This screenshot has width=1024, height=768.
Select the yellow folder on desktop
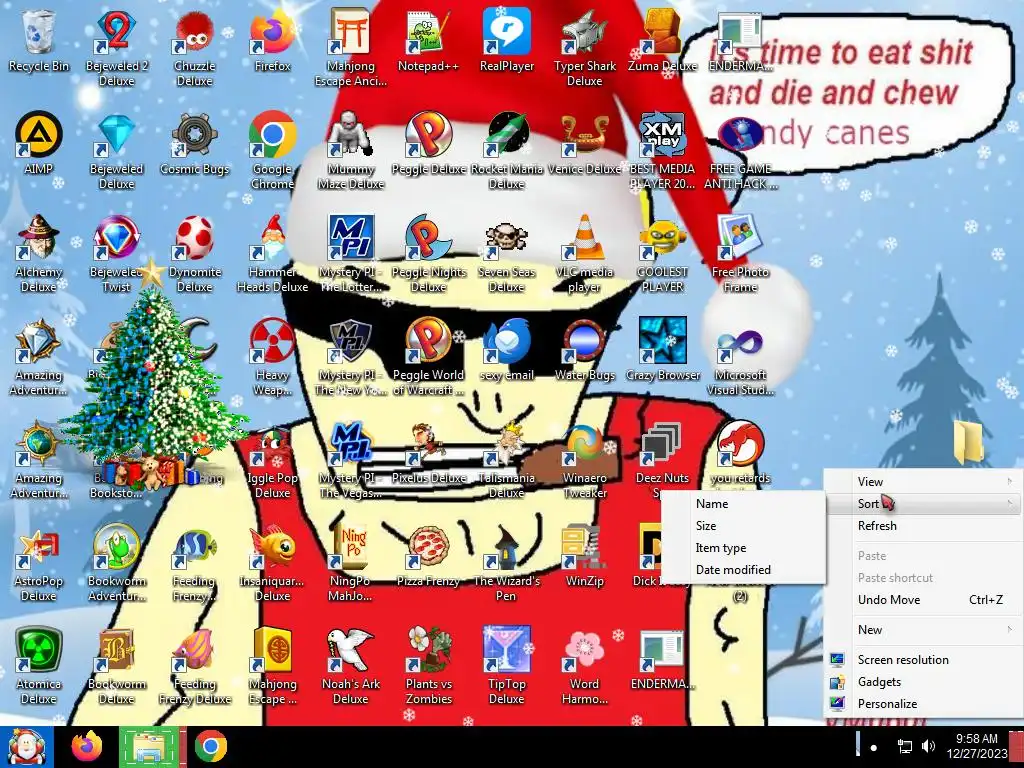tap(969, 441)
